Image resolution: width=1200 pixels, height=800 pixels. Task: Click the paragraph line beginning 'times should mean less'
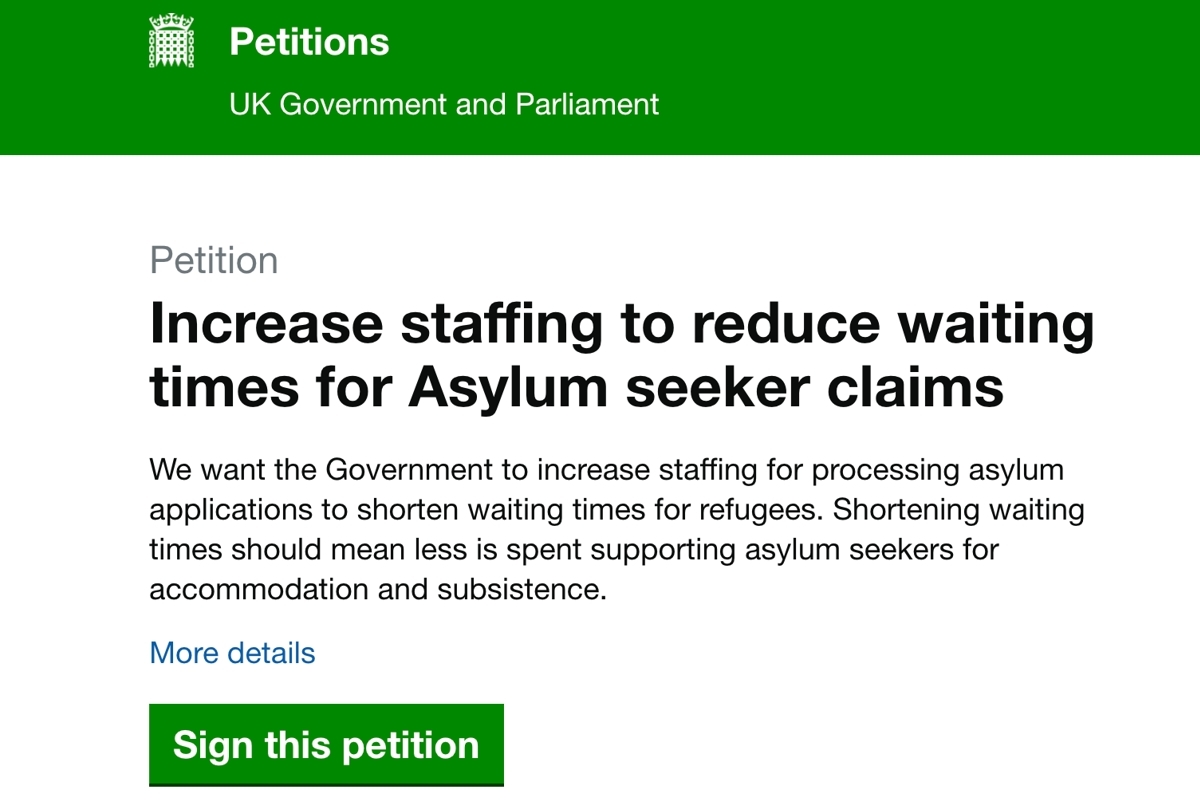tap(574, 550)
